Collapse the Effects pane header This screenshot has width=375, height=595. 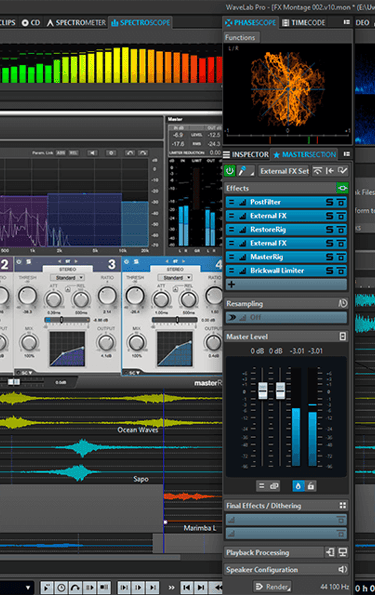pyautogui.click(x=280, y=188)
